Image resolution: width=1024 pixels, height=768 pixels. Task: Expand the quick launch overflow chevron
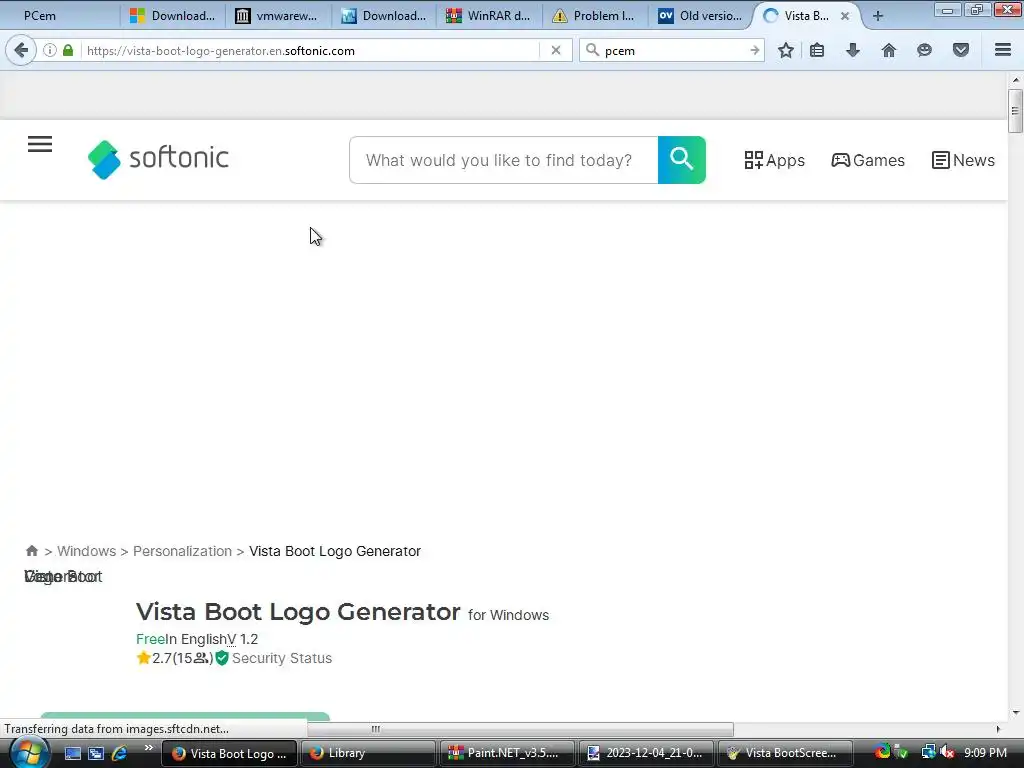149,748
